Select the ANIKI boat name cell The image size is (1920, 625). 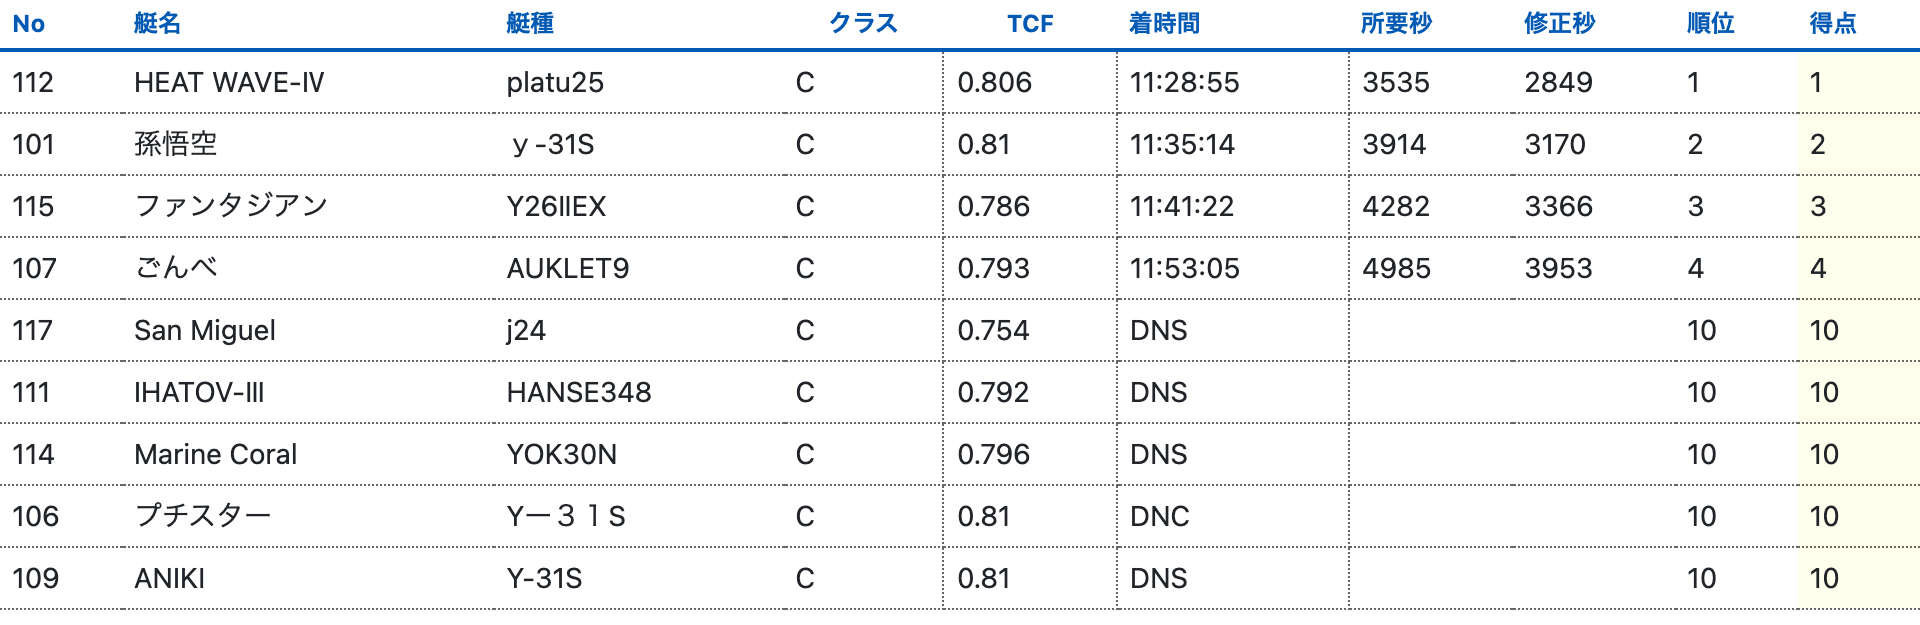pyautogui.click(x=170, y=578)
